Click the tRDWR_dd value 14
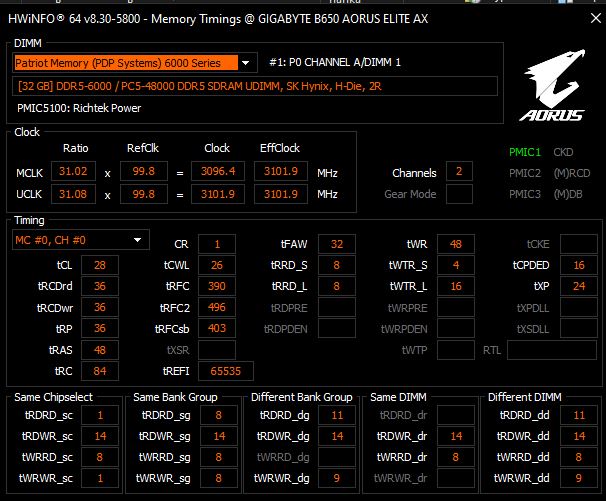Image resolution: width=606 pixels, height=501 pixels. pos(579,436)
